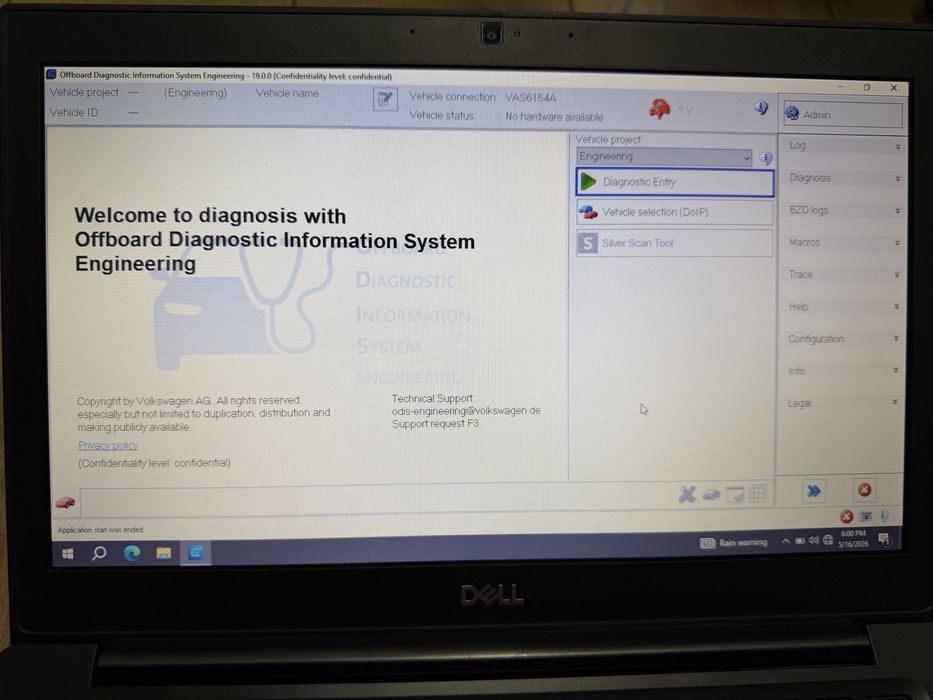Click the icon beside Vehicle name

pyautogui.click(x=385, y=99)
